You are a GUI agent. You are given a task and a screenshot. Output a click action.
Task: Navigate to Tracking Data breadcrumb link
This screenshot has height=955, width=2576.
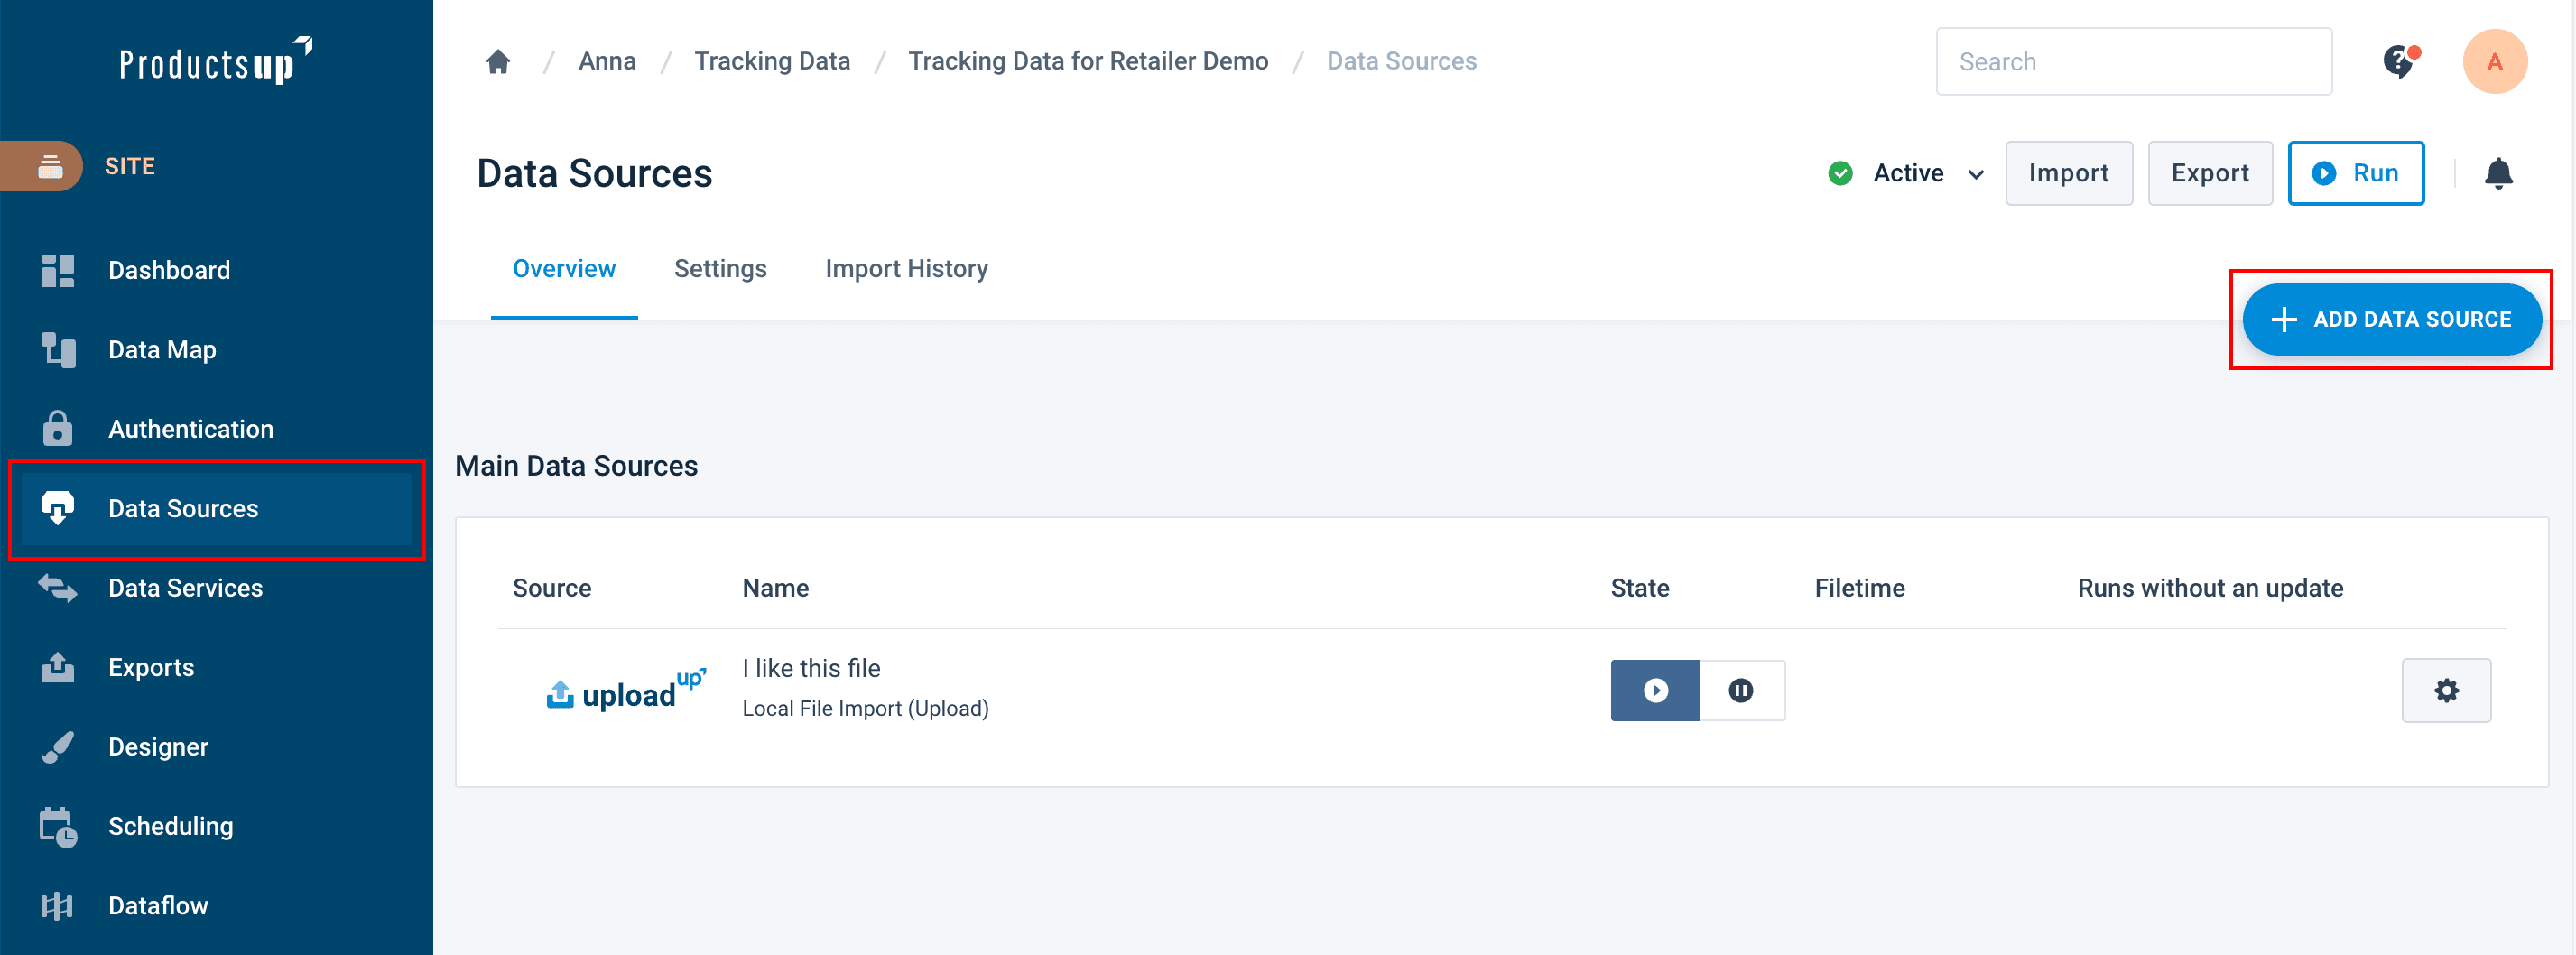pos(772,62)
